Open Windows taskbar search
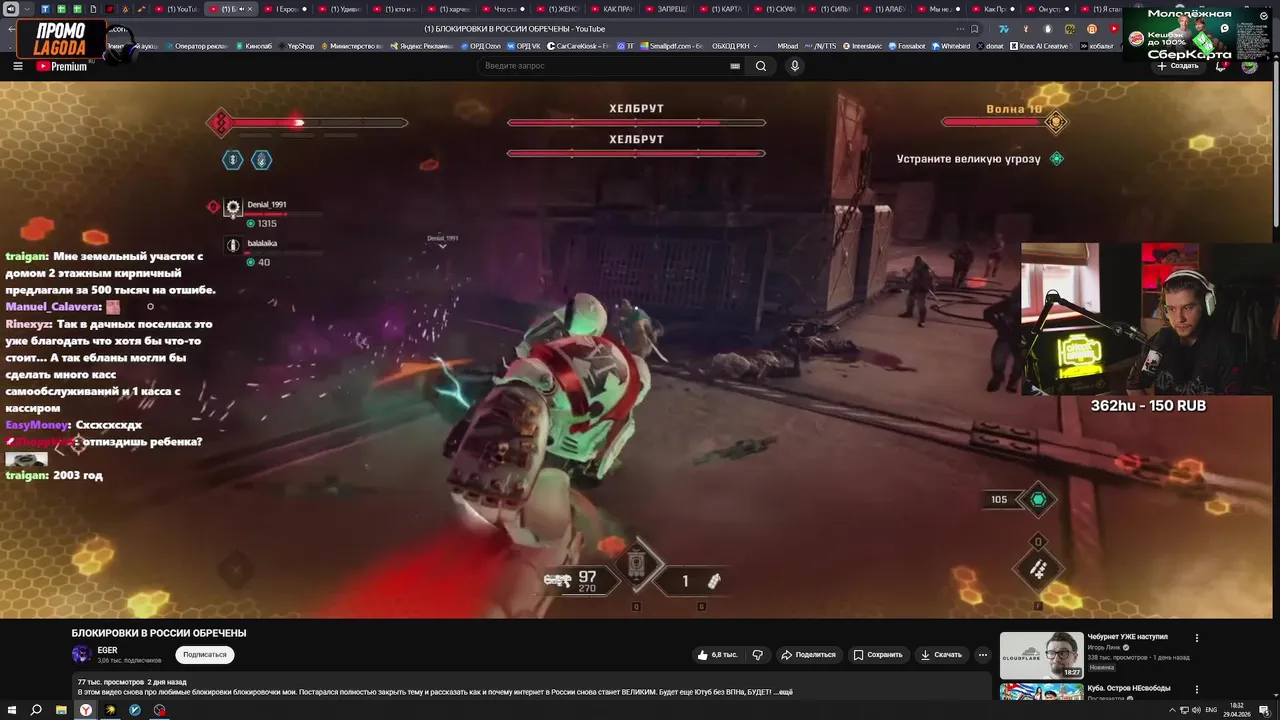The width and height of the screenshot is (1280, 720). pyautogui.click(x=36, y=710)
